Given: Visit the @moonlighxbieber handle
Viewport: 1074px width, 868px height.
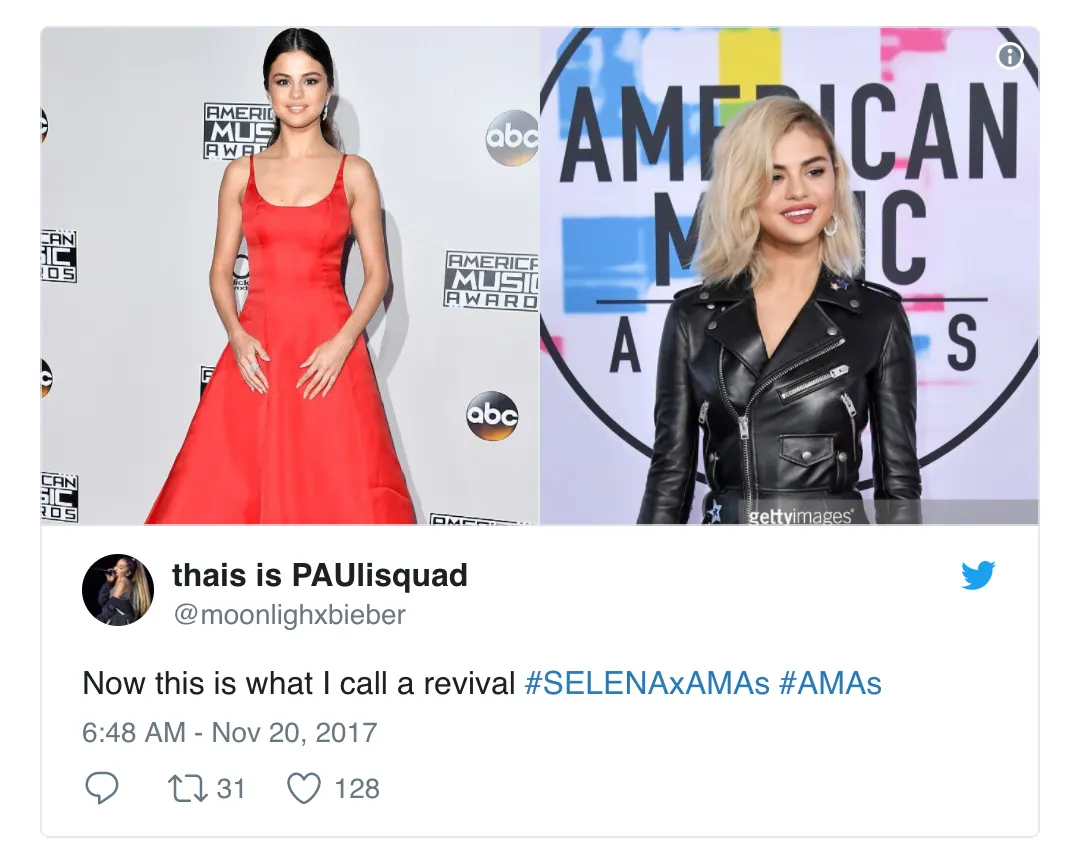Looking at the screenshot, I should tap(289, 615).
